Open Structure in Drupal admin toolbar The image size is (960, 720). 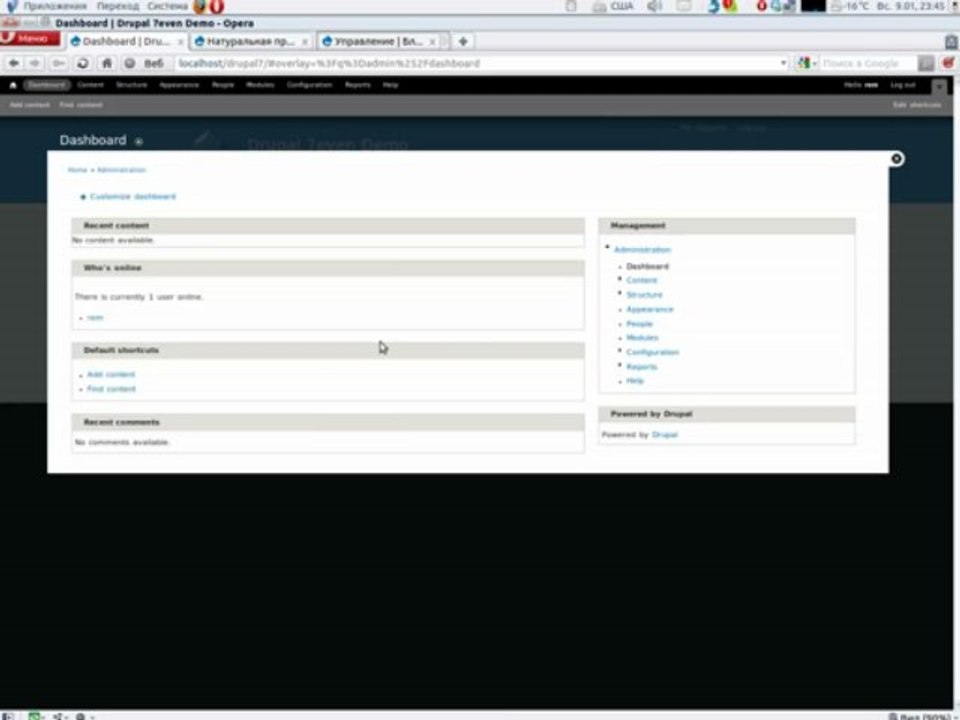click(x=132, y=85)
